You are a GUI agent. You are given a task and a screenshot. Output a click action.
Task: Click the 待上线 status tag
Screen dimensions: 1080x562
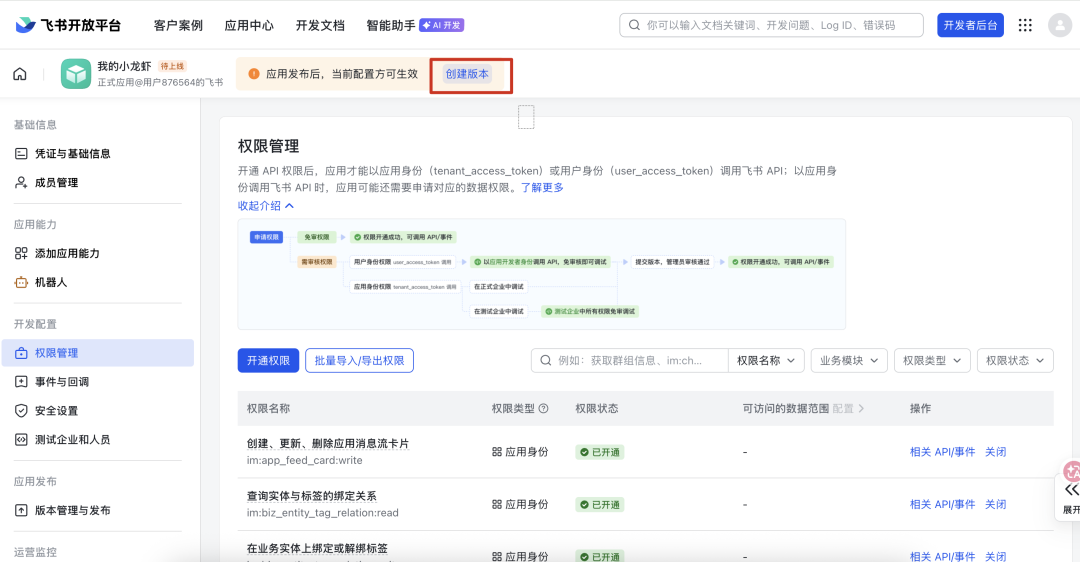(172, 66)
